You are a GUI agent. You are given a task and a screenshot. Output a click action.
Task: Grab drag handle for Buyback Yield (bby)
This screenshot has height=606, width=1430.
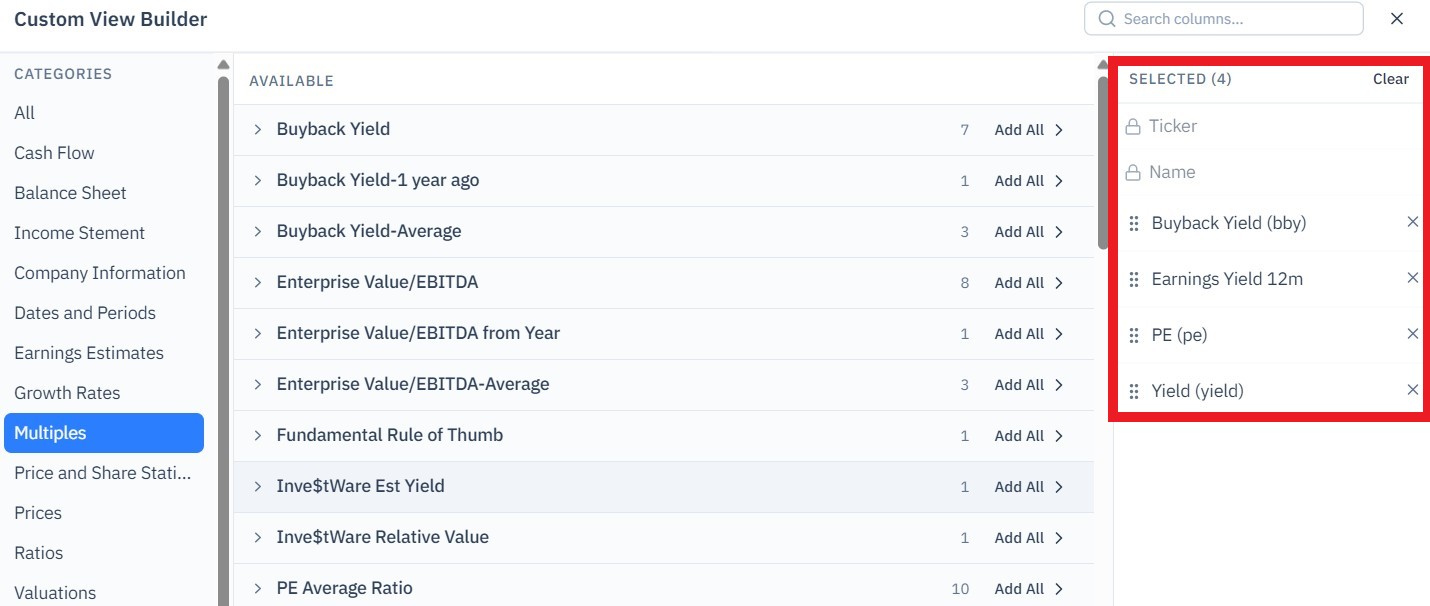click(x=1134, y=223)
